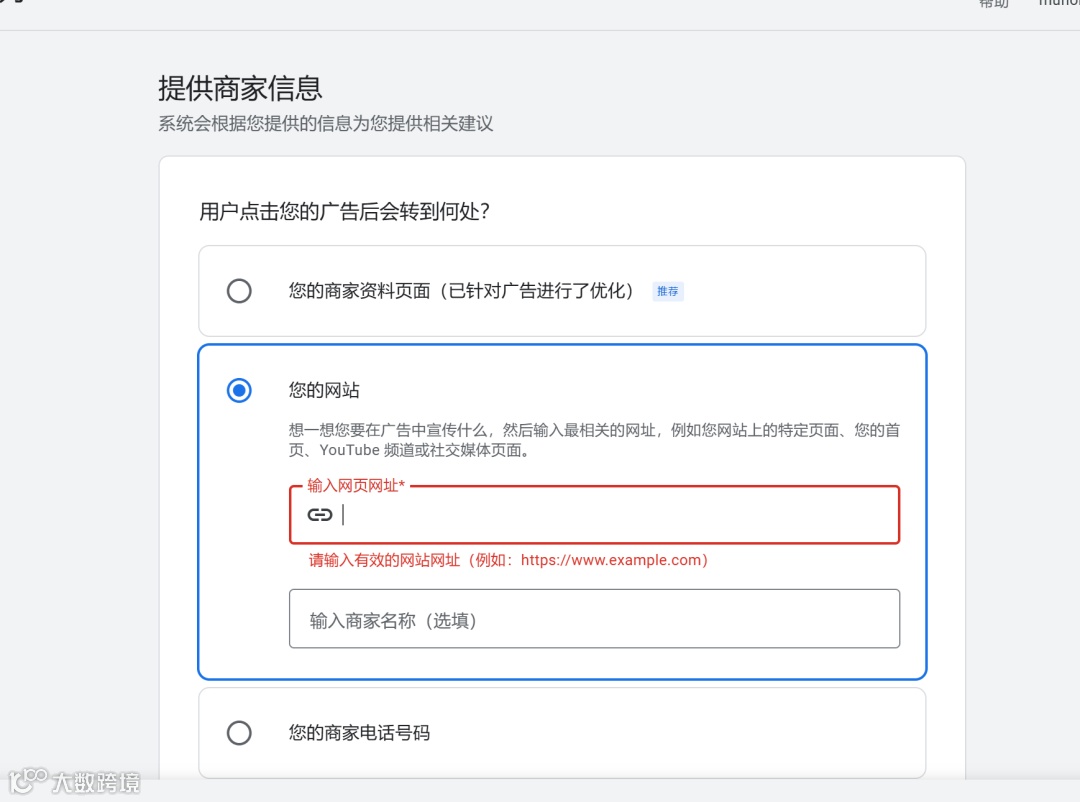Click the link chain icon in URL field

320,515
